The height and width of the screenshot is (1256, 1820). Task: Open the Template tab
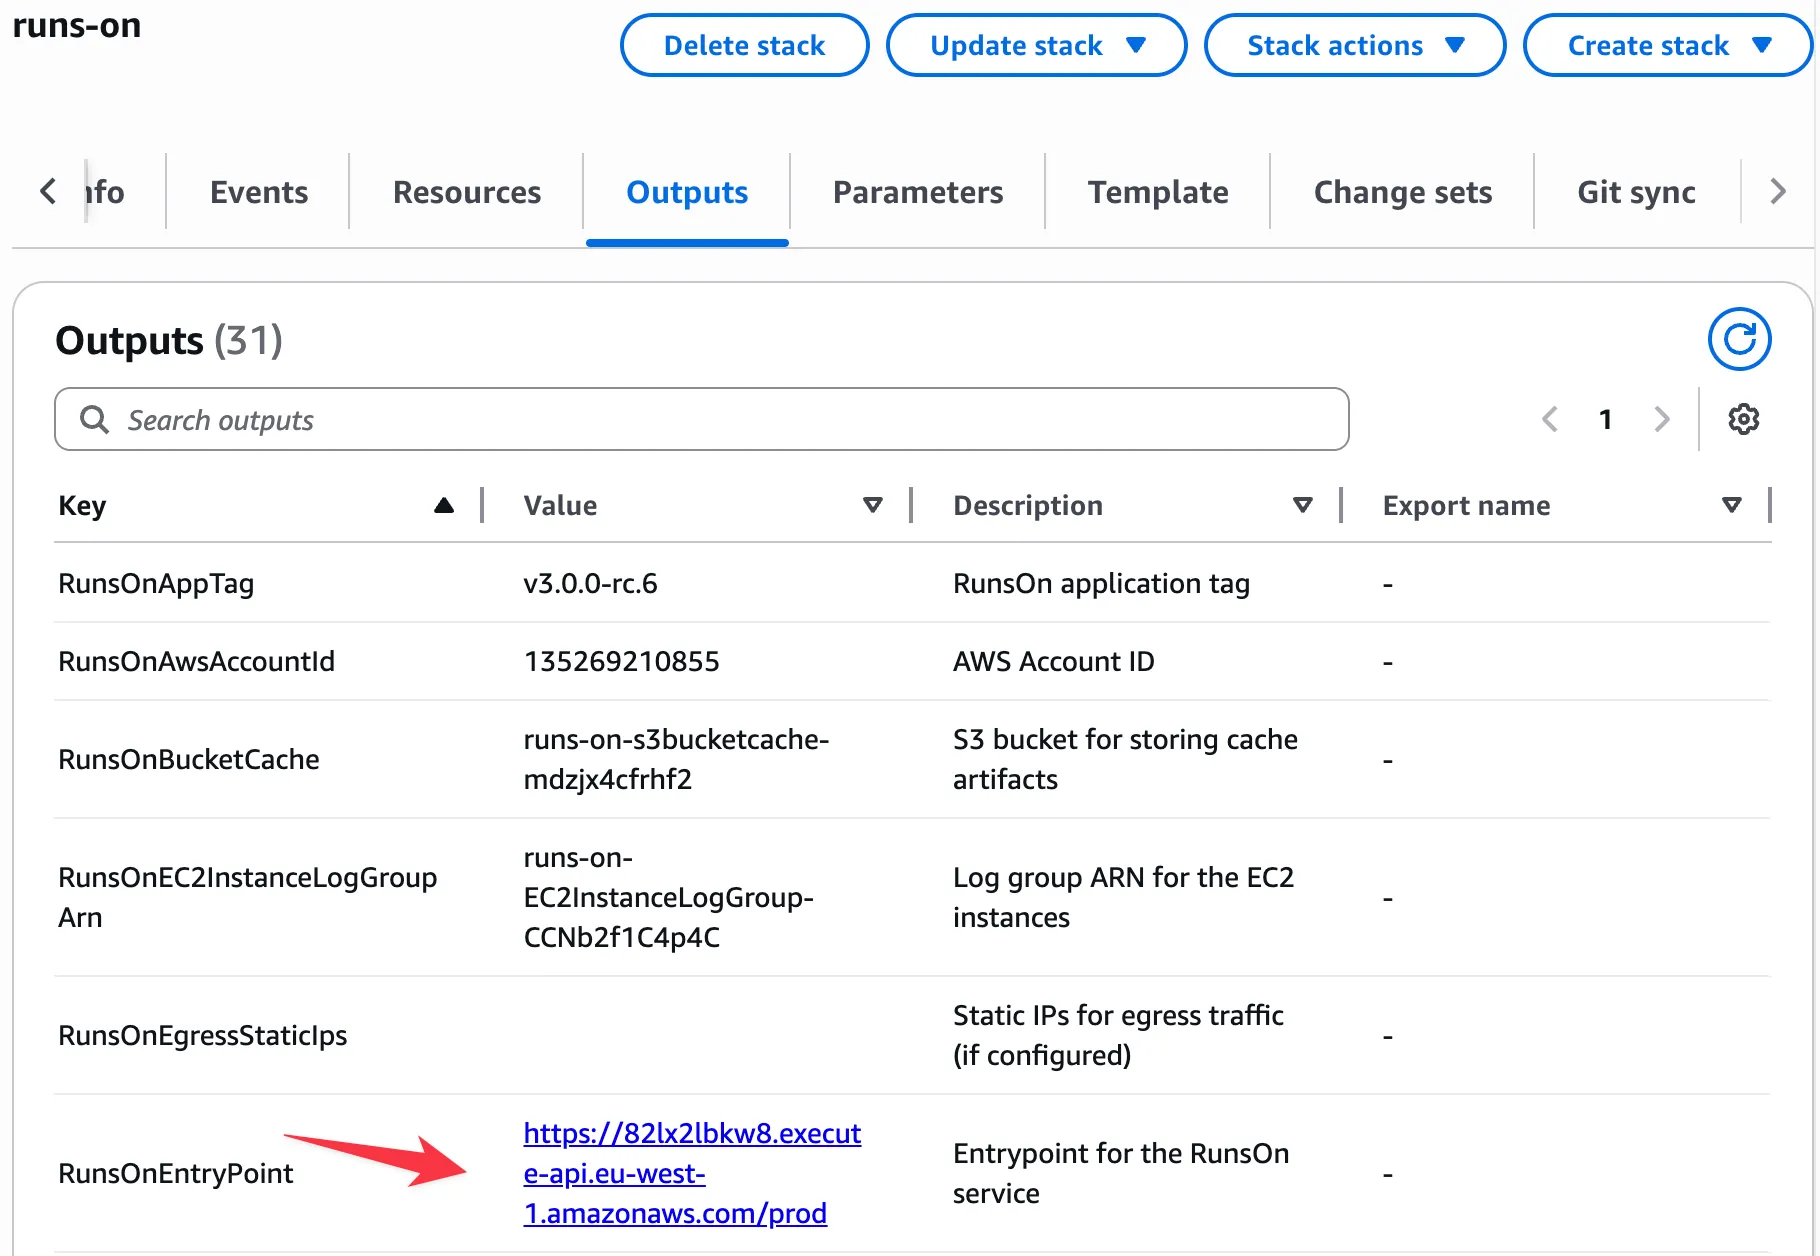click(1158, 192)
